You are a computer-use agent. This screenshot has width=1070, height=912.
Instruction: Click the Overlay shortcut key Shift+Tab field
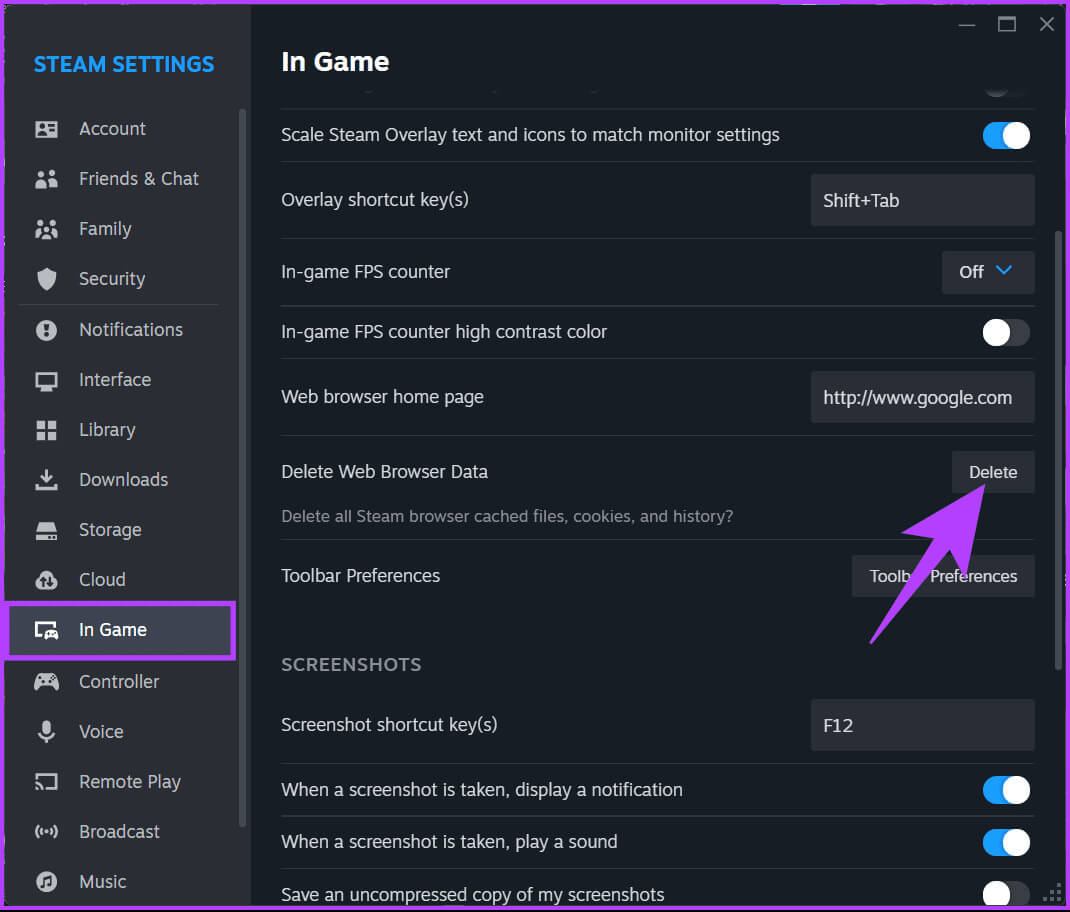point(923,200)
